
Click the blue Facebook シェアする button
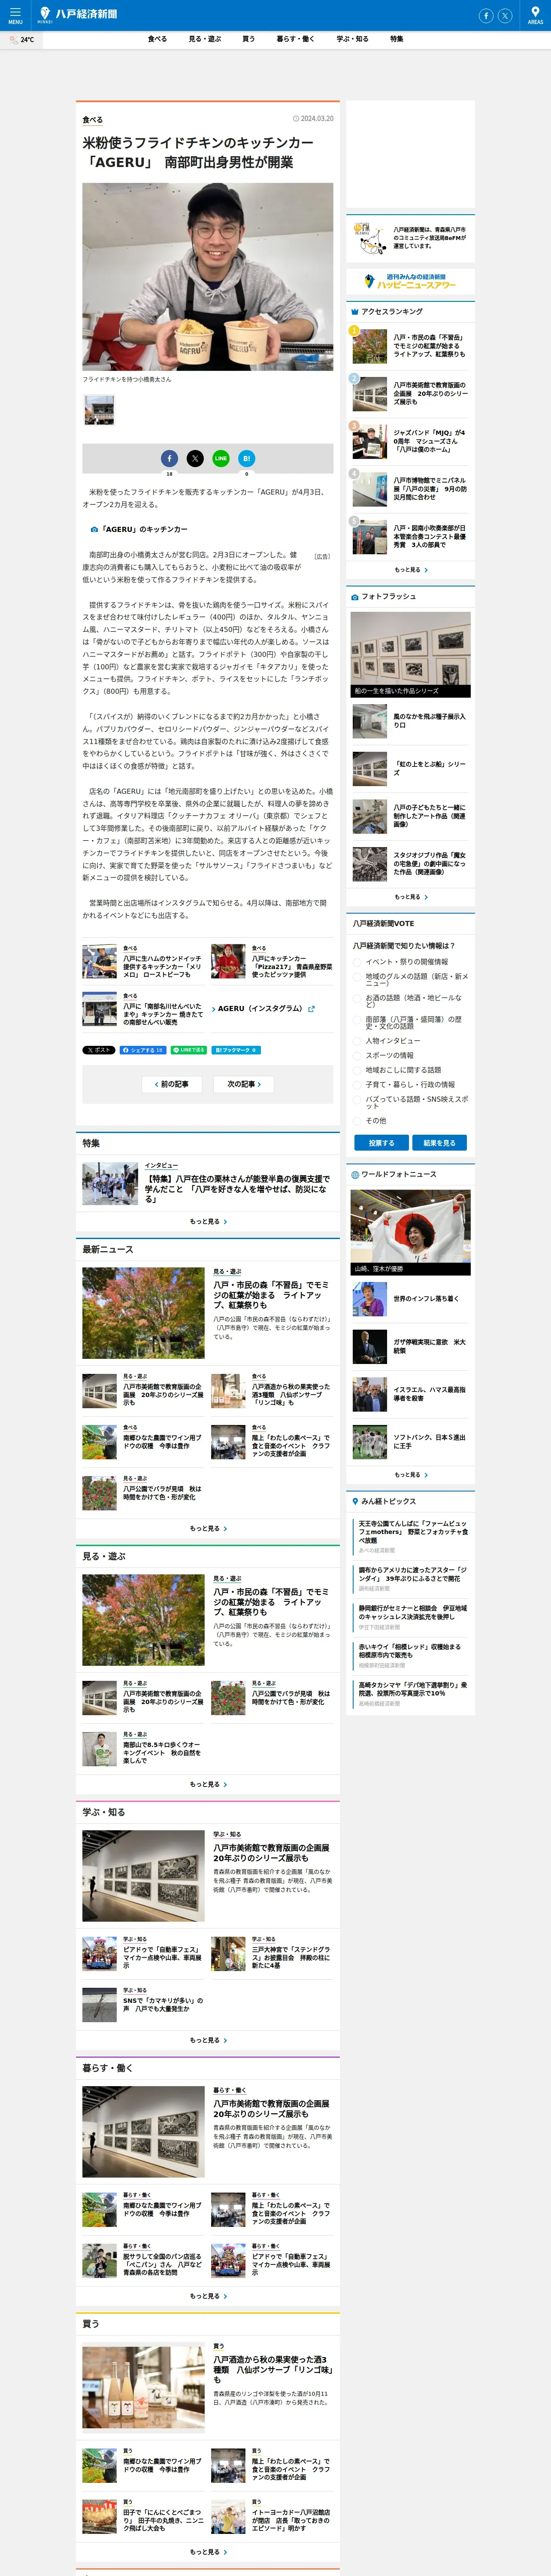click(143, 1050)
